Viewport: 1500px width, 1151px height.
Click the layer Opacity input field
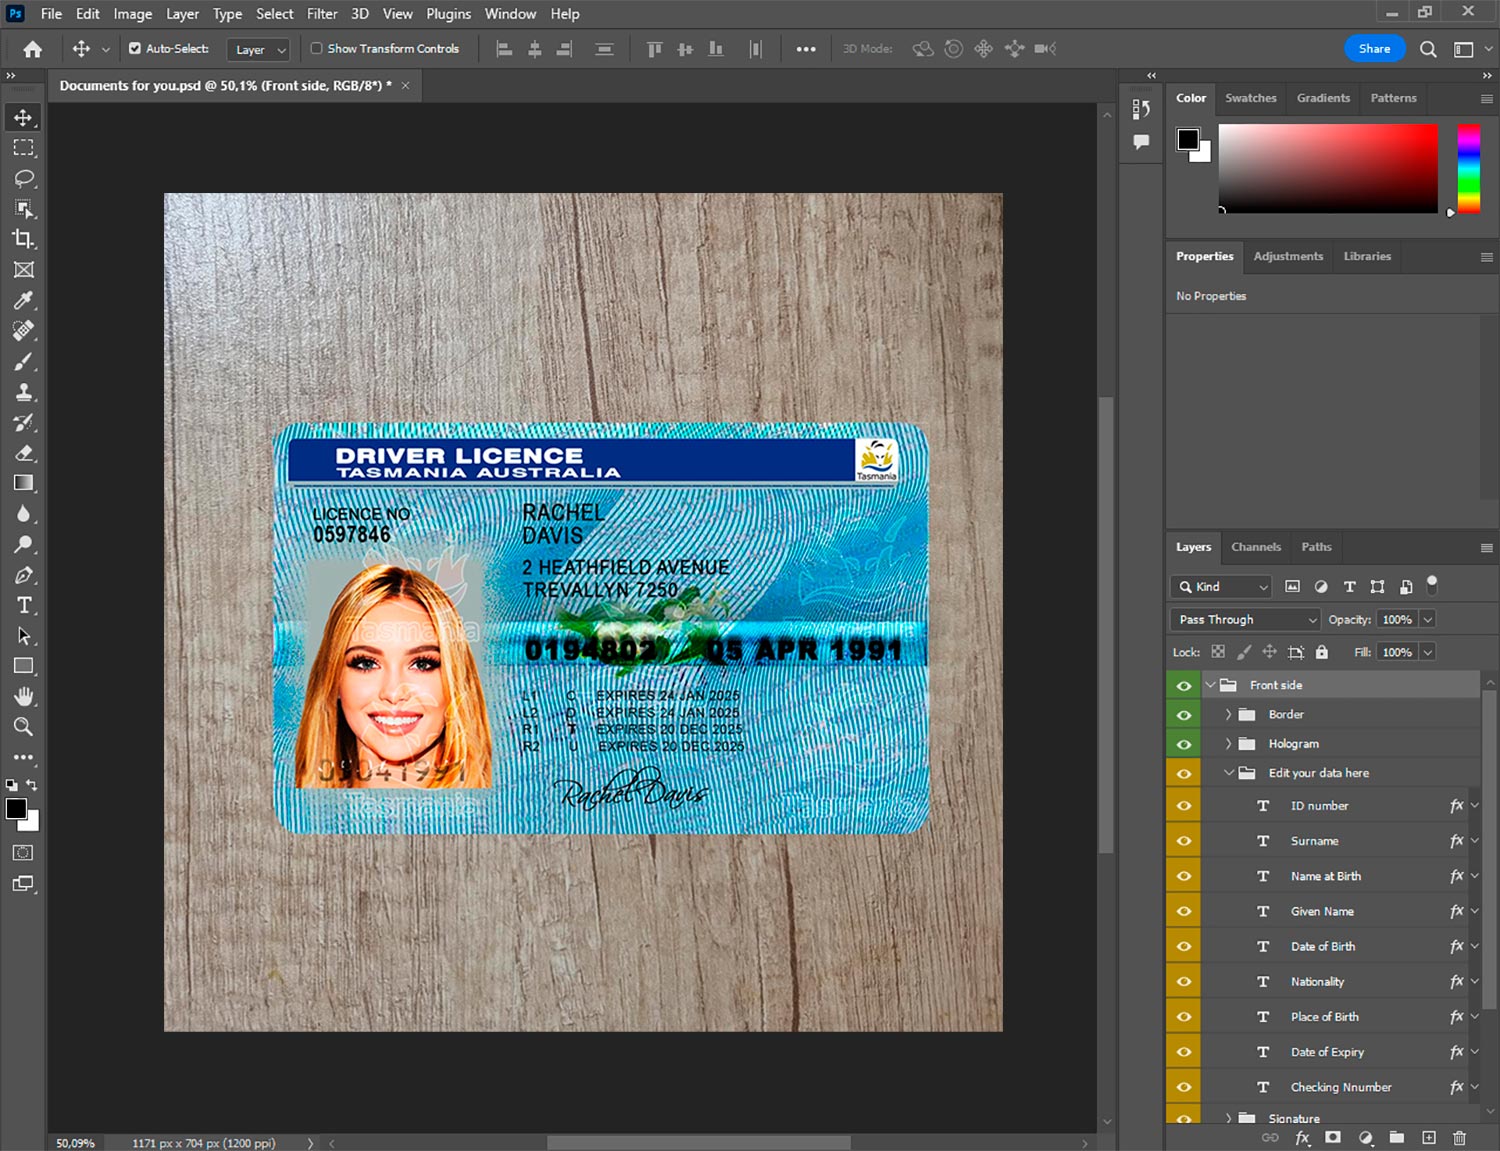click(1397, 620)
